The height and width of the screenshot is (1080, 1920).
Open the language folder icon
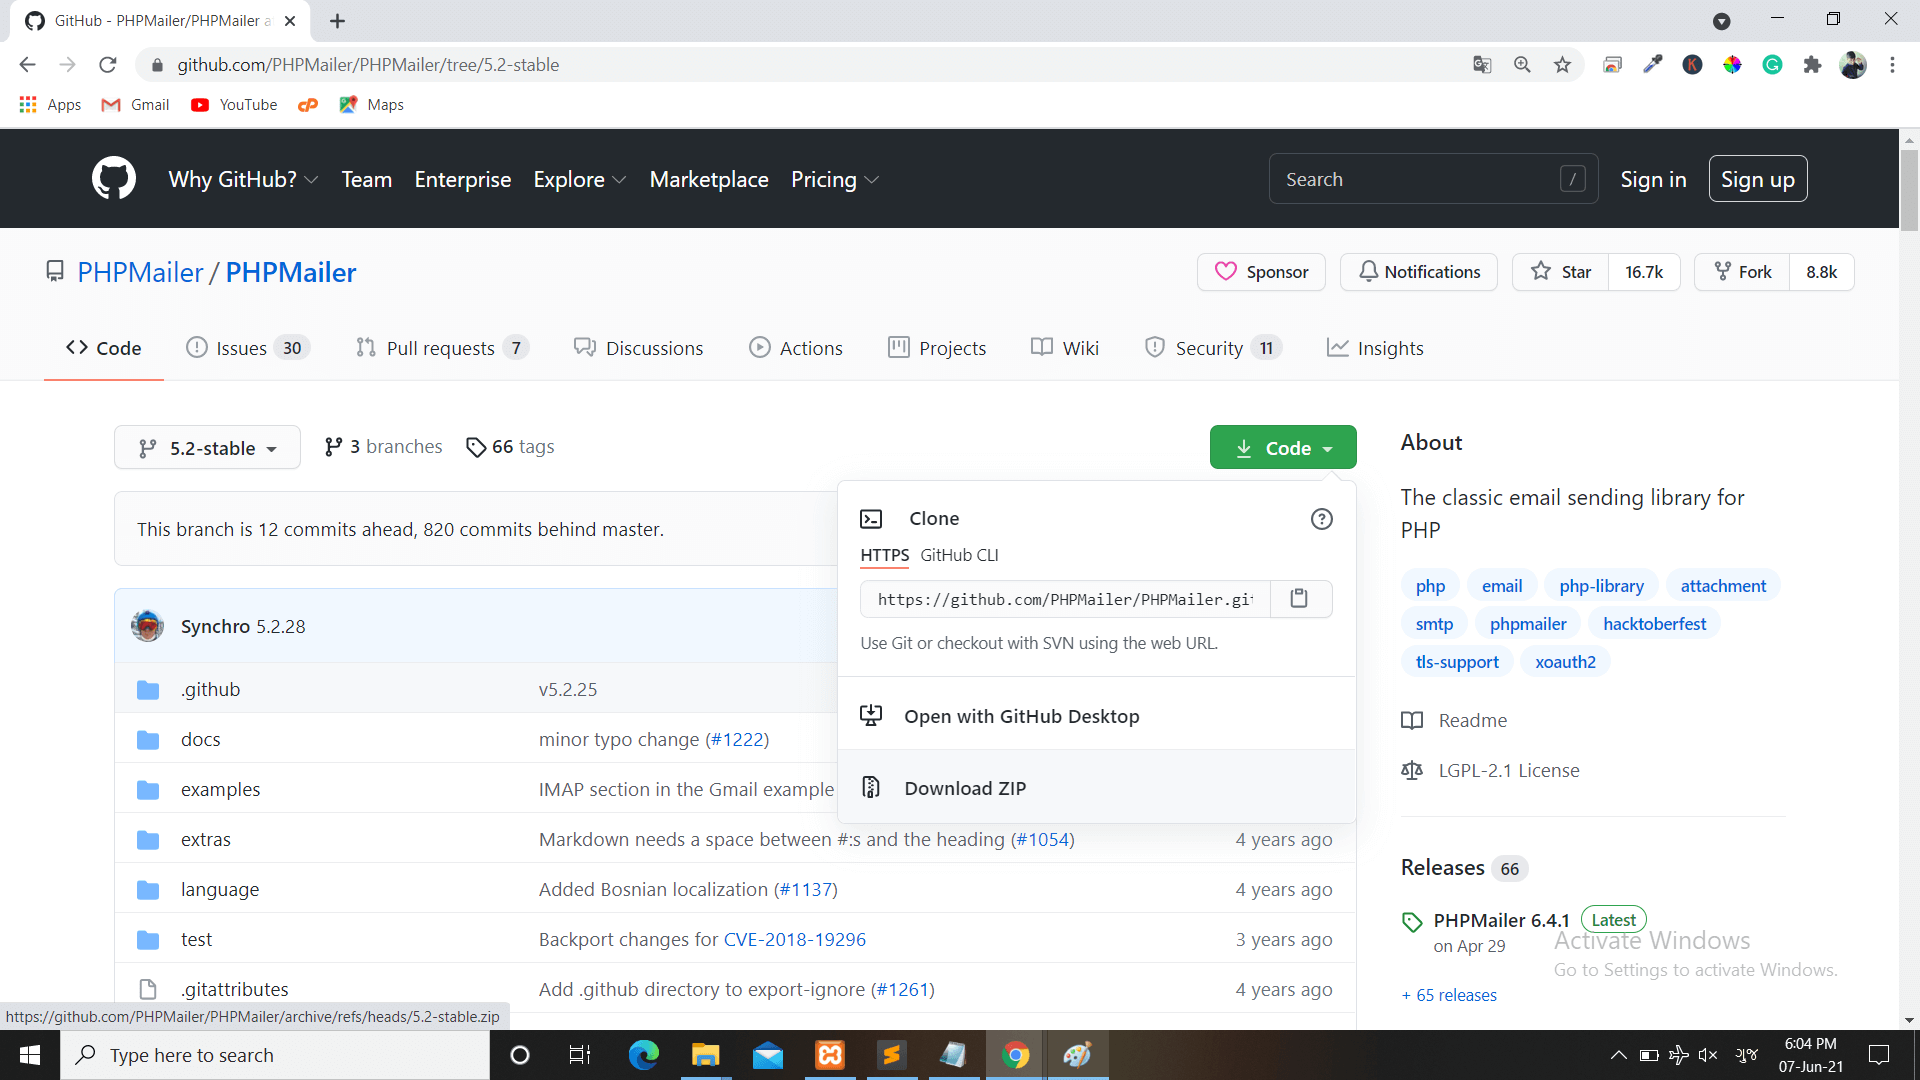(x=148, y=888)
